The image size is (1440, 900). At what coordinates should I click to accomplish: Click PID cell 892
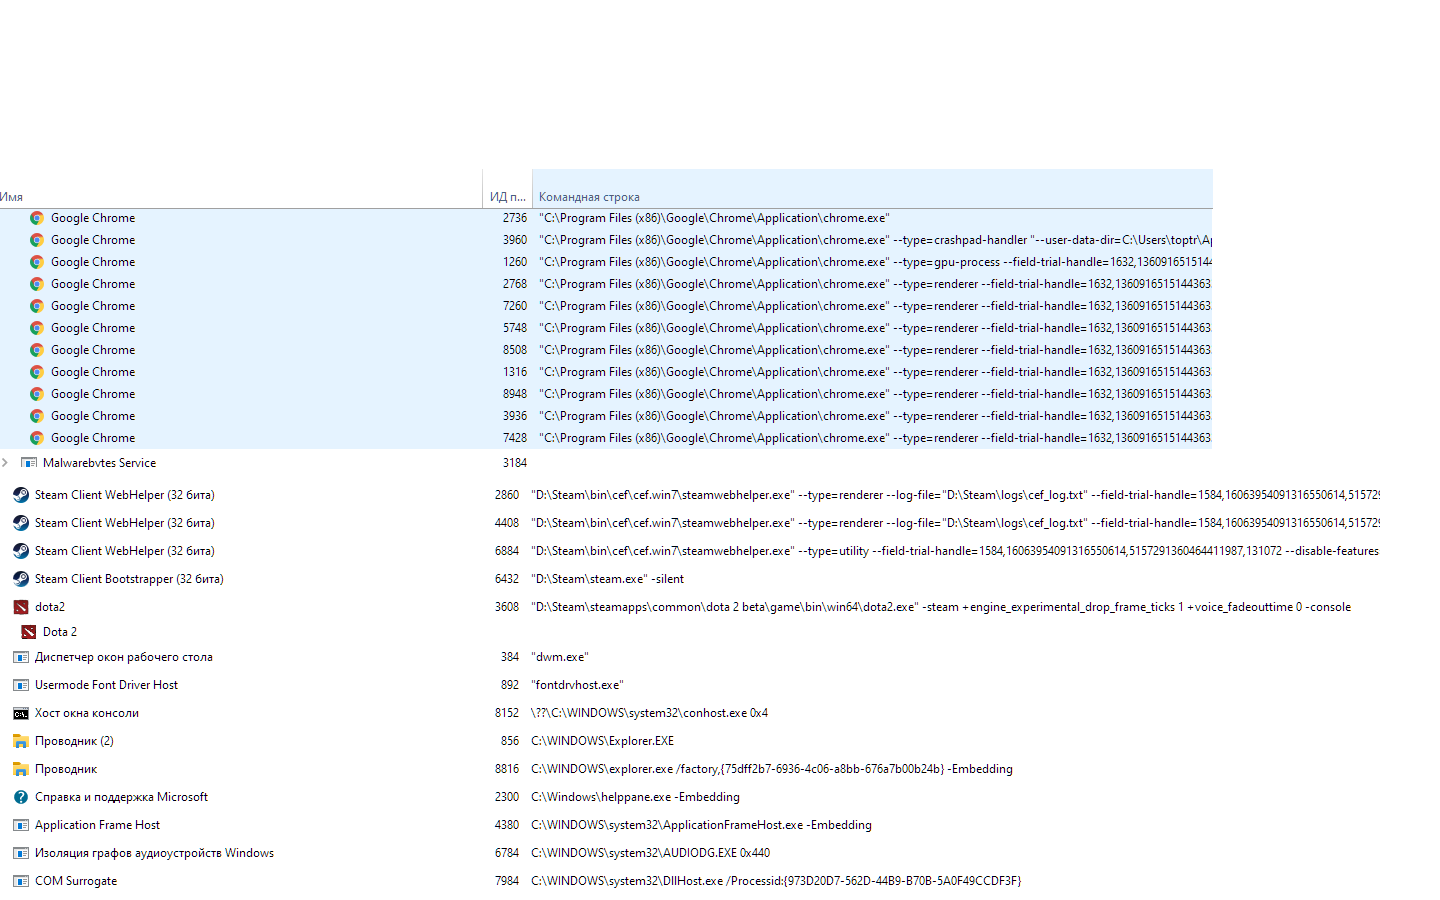click(510, 685)
